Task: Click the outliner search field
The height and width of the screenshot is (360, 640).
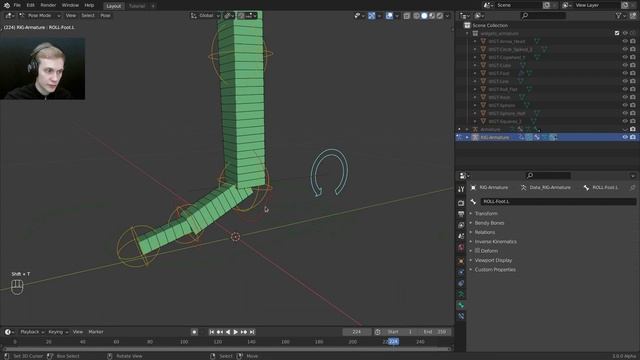Action: (543, 16)
